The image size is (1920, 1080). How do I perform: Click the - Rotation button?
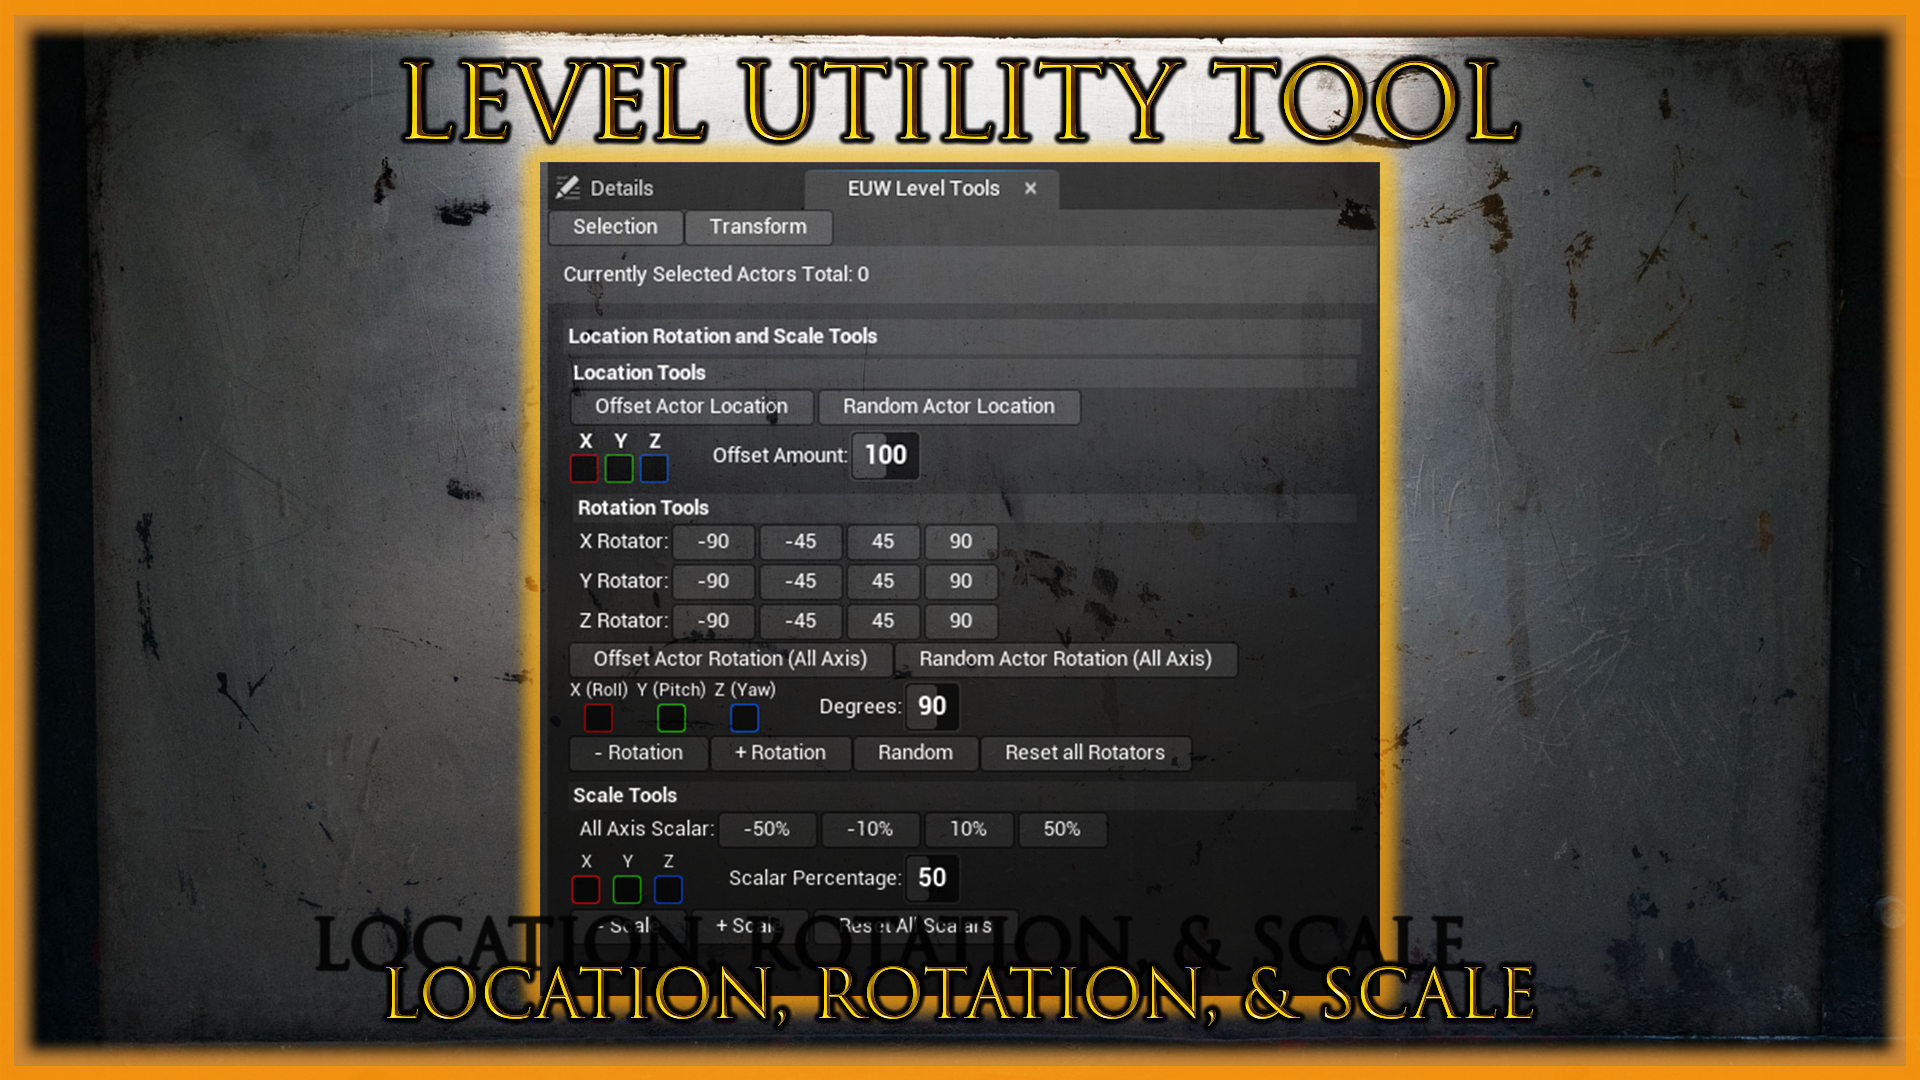click(639, 753)
